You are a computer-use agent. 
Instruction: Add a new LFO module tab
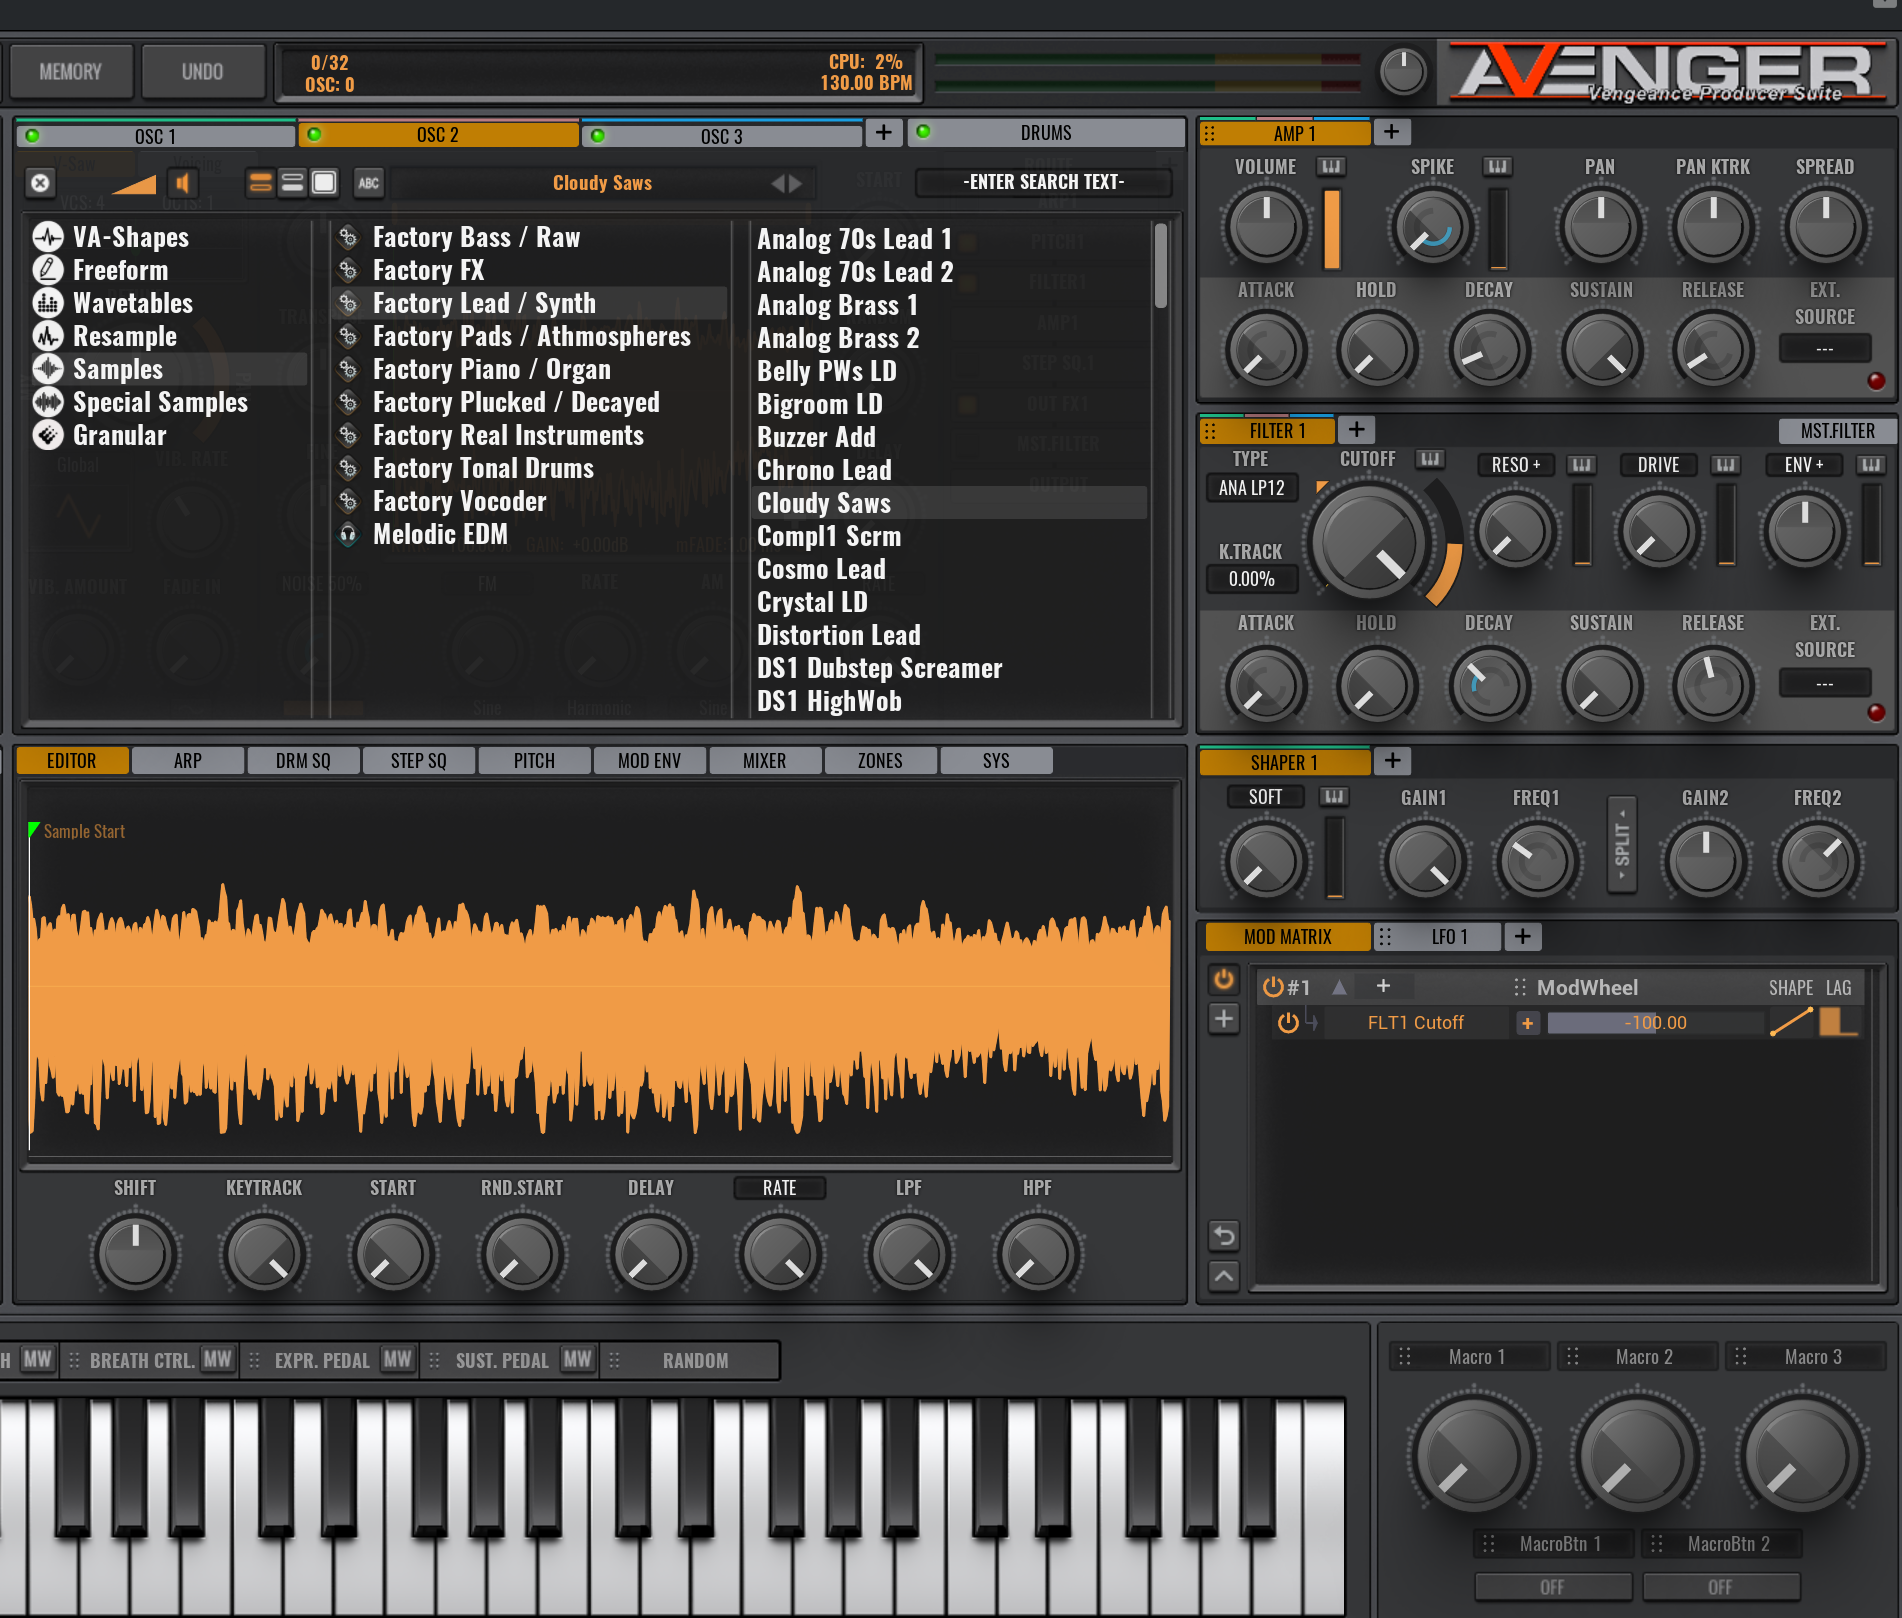tap(1522, 936)
